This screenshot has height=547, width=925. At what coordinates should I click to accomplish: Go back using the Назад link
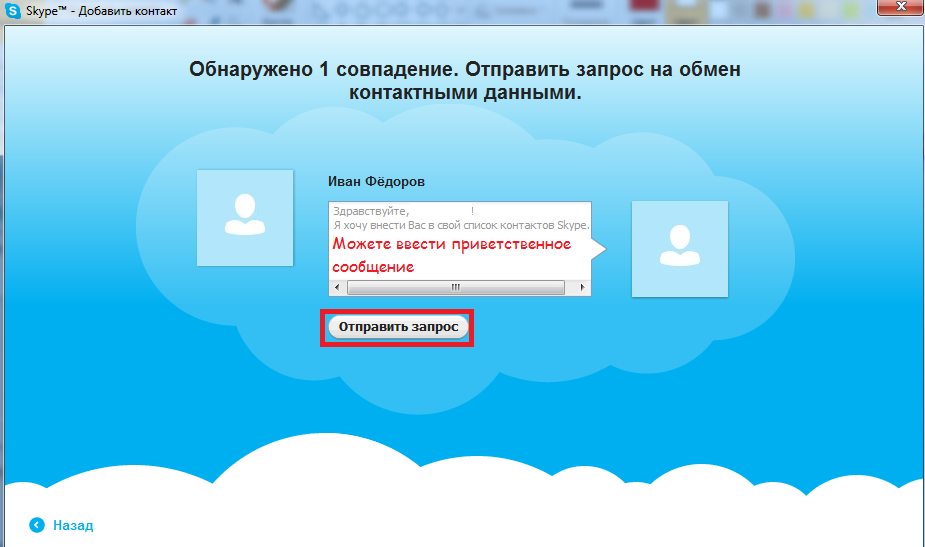tap(73, 525)
